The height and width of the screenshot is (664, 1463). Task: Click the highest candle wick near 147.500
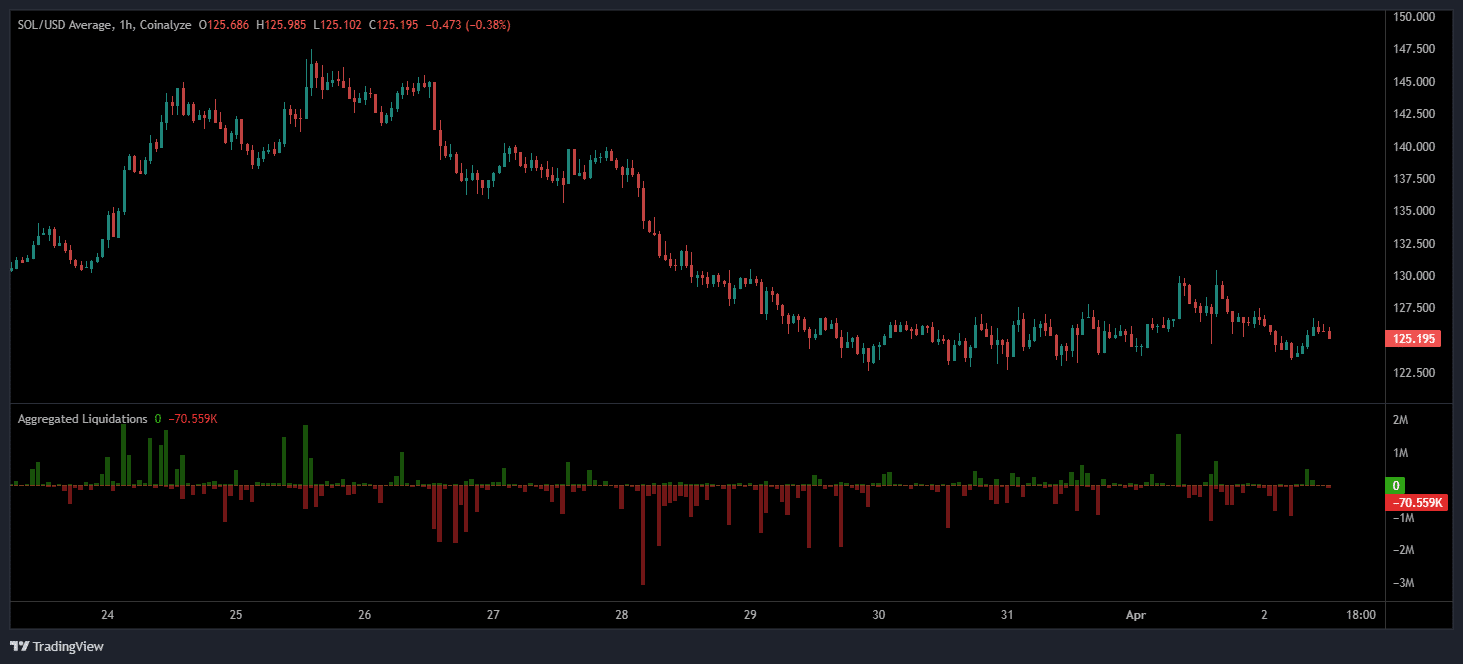(x=311, y=56)
